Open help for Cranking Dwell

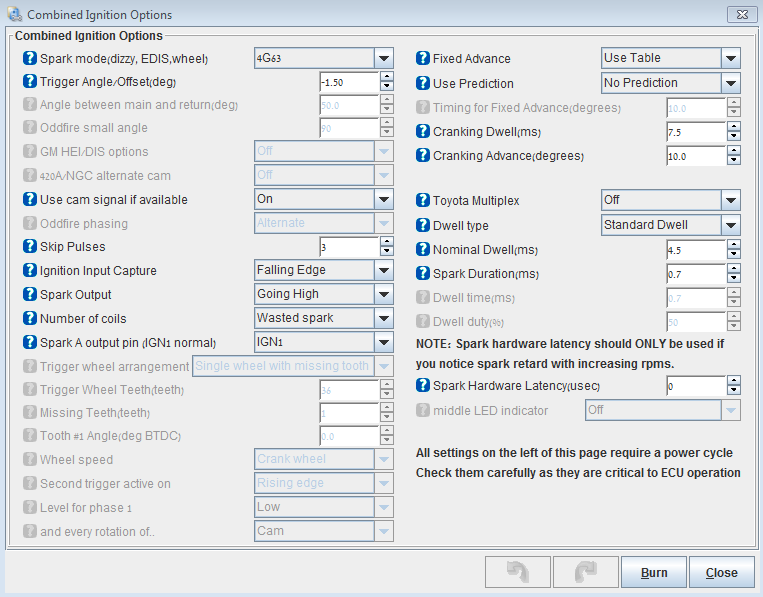(423, 131)
